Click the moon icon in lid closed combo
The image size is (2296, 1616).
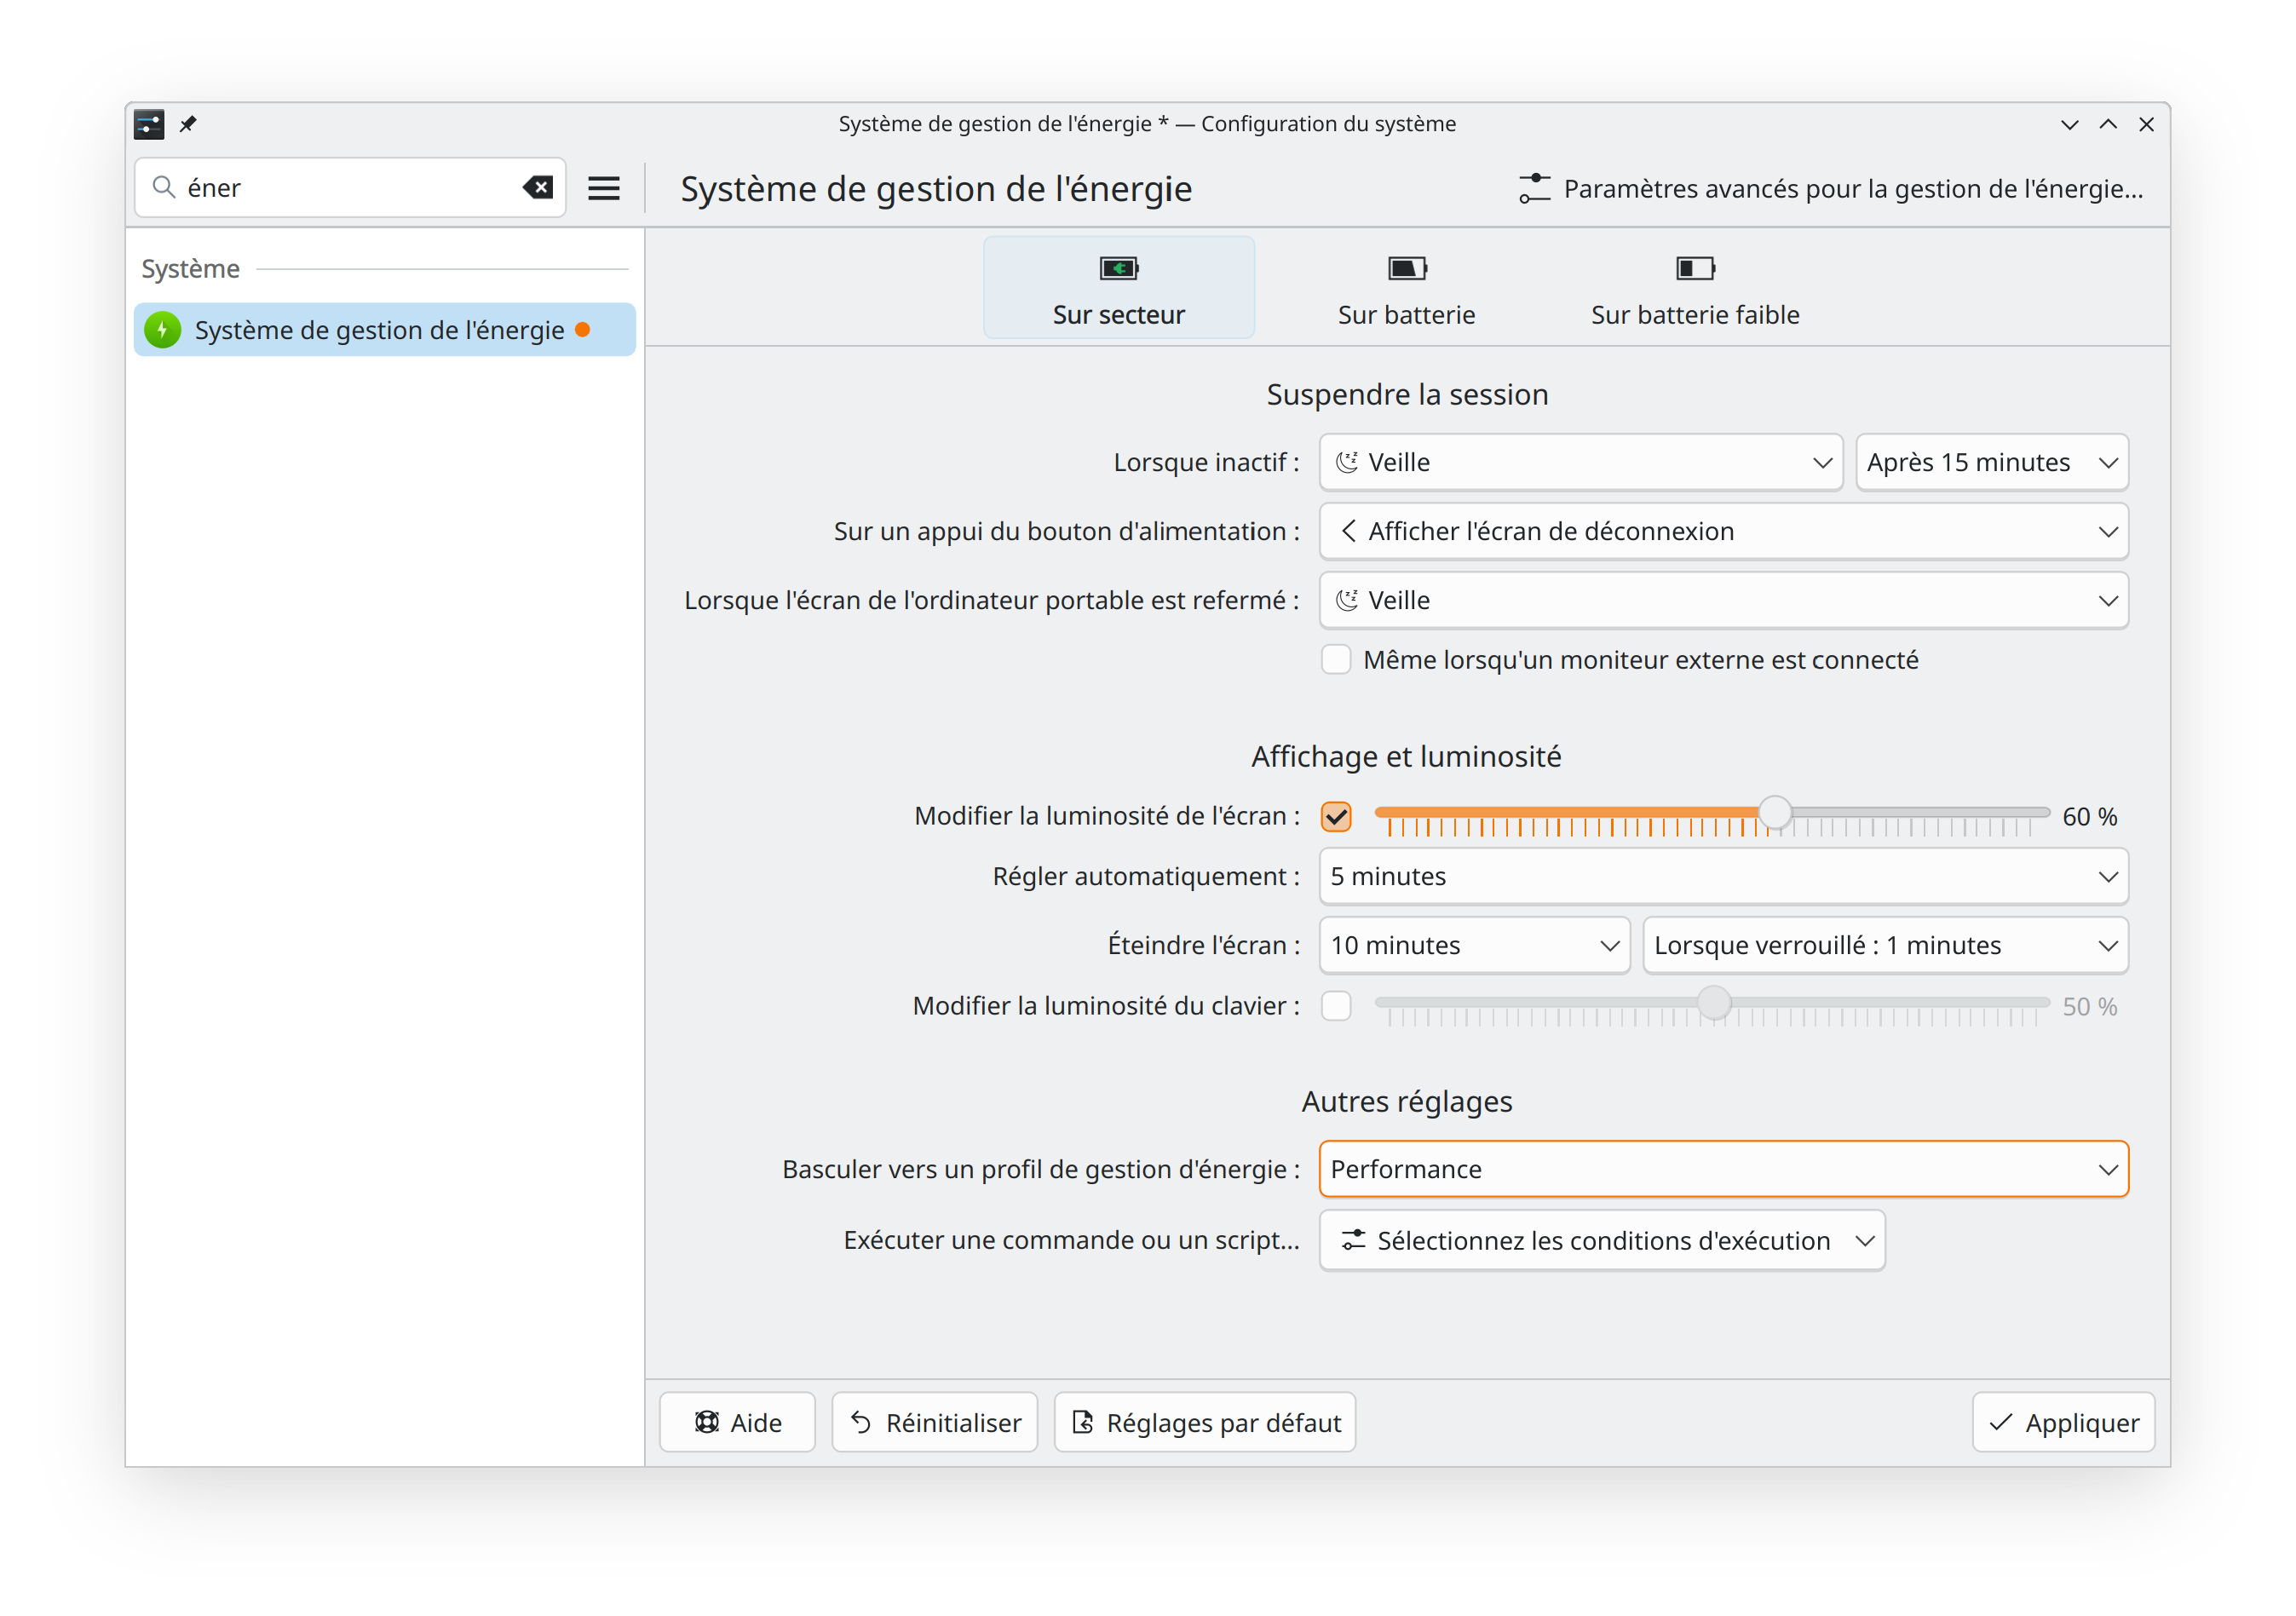coord(1347,600)
